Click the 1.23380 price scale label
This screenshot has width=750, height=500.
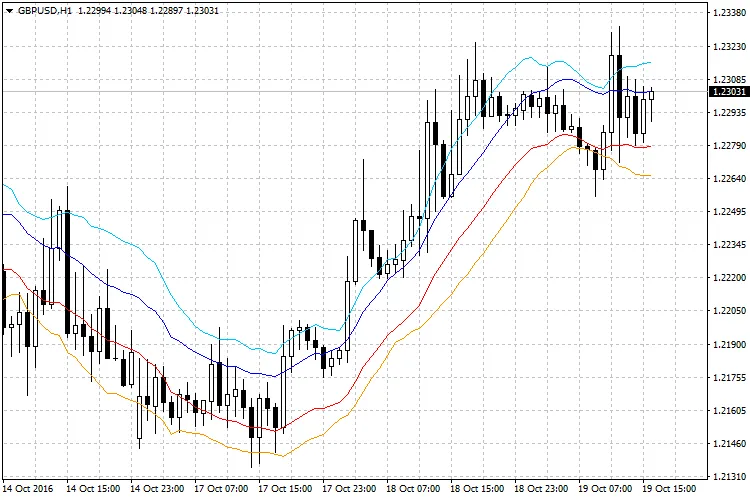tap(727, 13)
